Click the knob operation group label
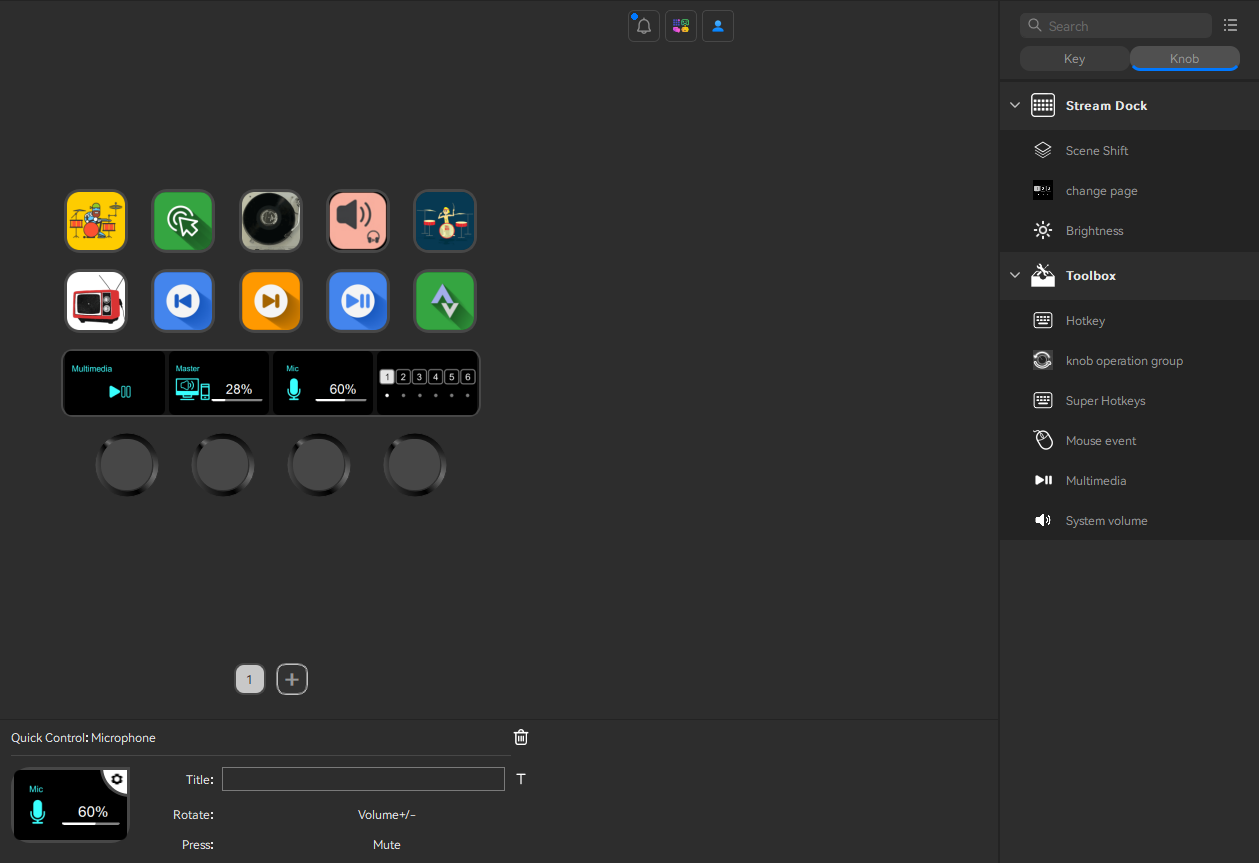 (x=1124, y=360)
